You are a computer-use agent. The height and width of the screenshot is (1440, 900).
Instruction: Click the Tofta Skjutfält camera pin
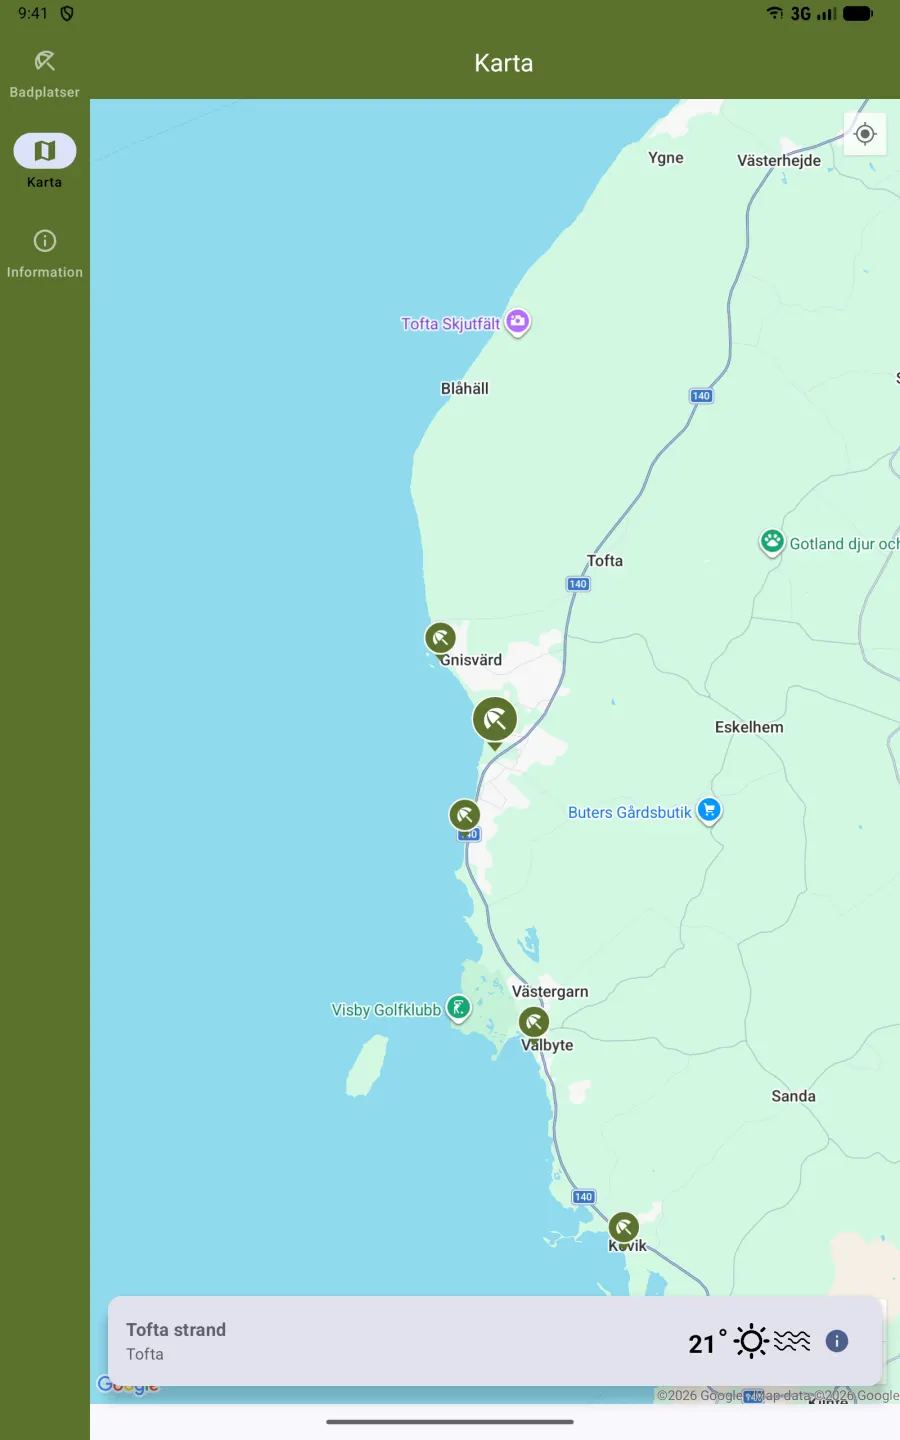517,323
